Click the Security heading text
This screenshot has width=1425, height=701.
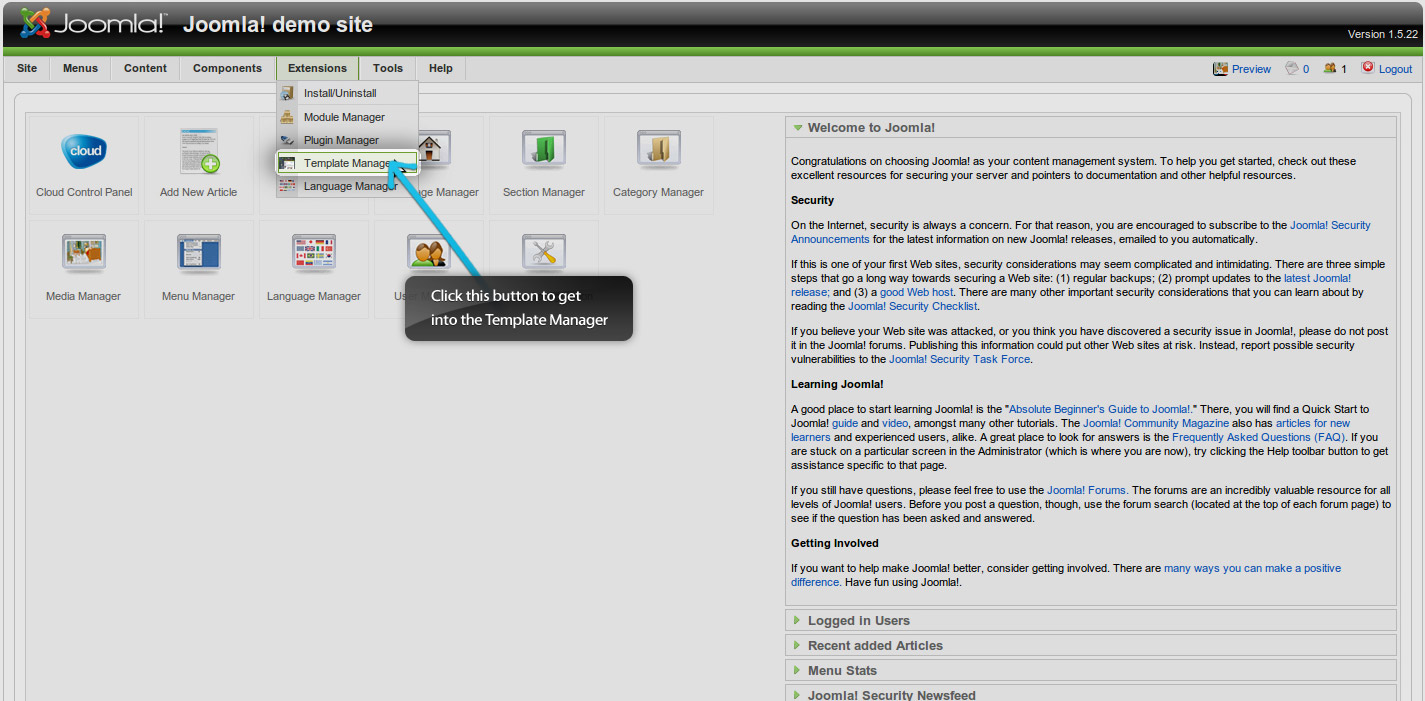(x=813, y=200)
